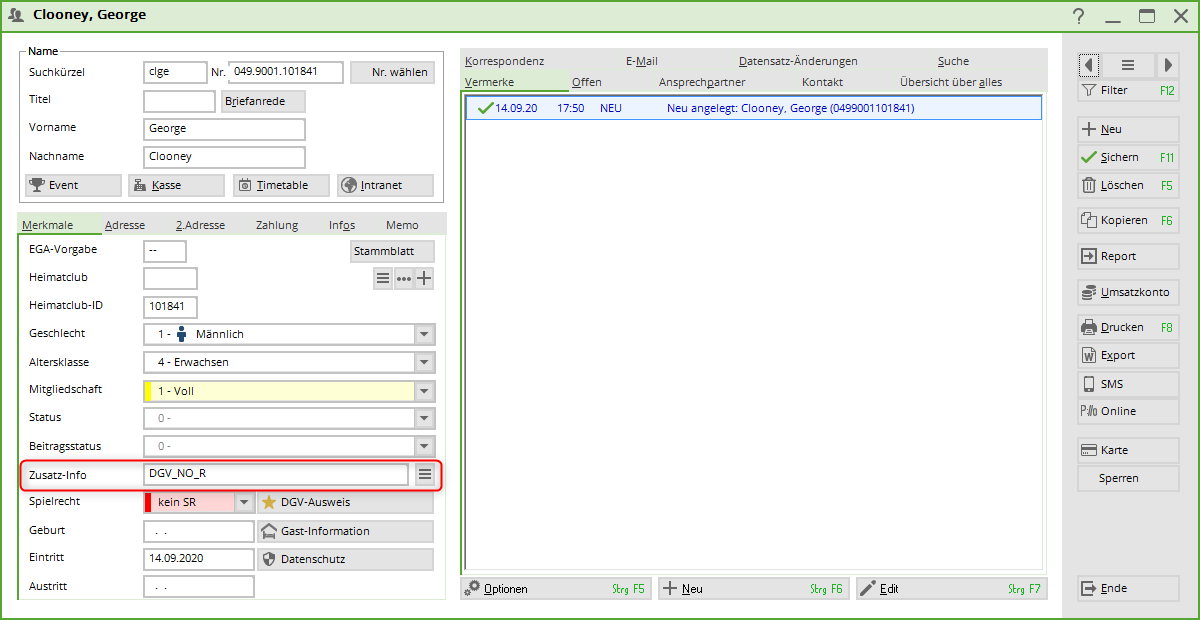Switch to the Infos tab
Image resolution: width=1200 pixels, height=620 pixels.
click(342, 225)
